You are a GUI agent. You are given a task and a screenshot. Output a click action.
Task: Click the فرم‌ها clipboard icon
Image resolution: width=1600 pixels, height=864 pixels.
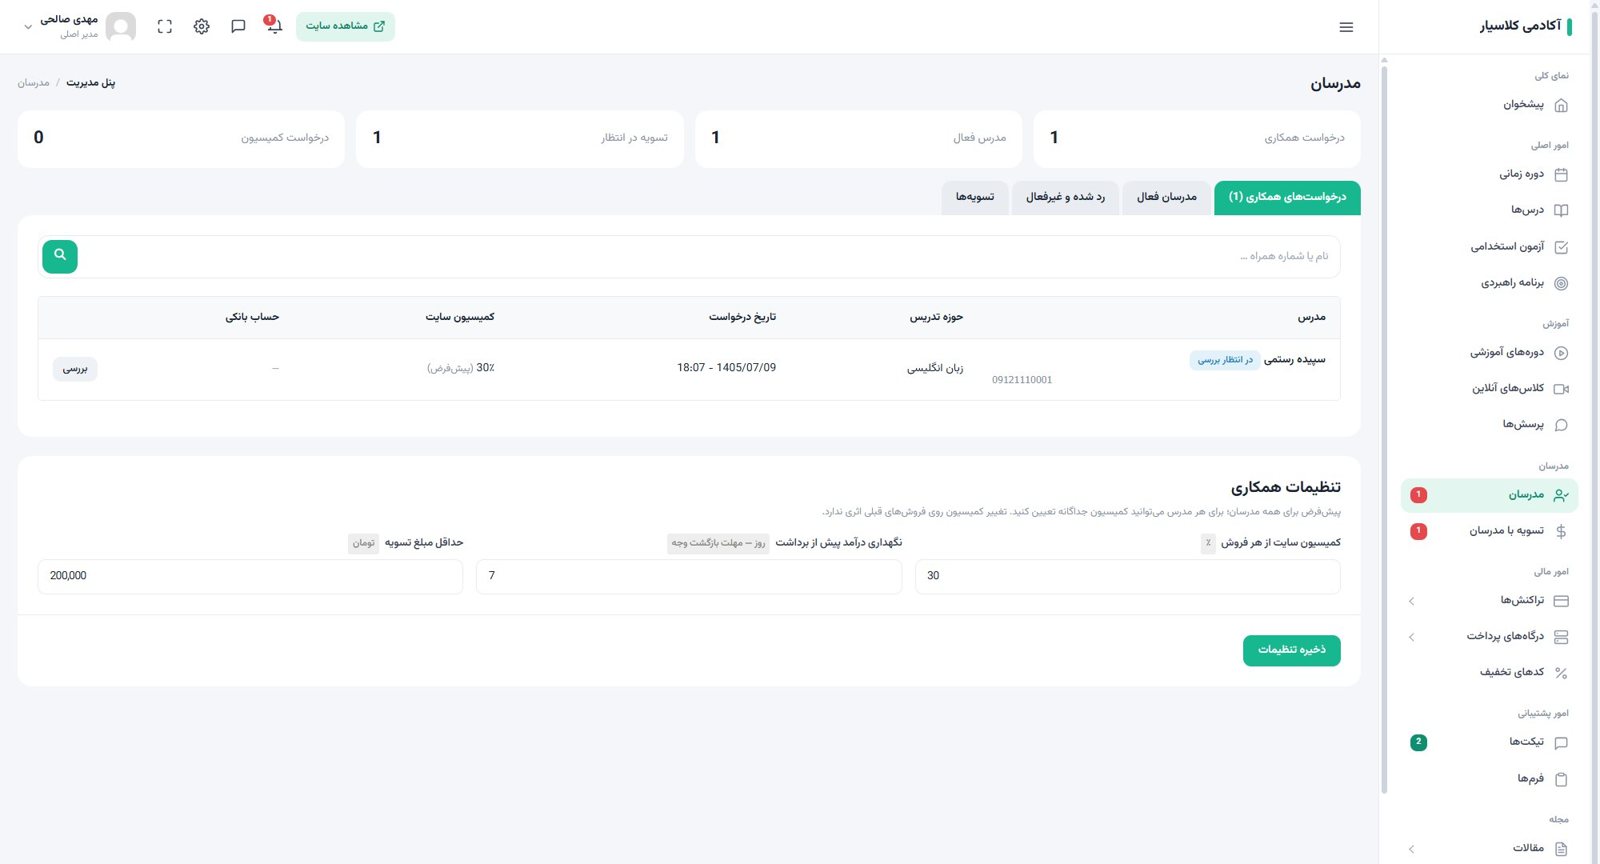tap(1561, 779)
